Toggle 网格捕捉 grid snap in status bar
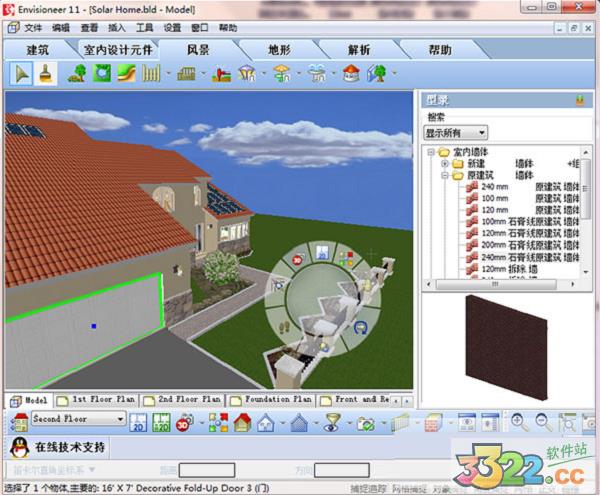 point(409,488)
